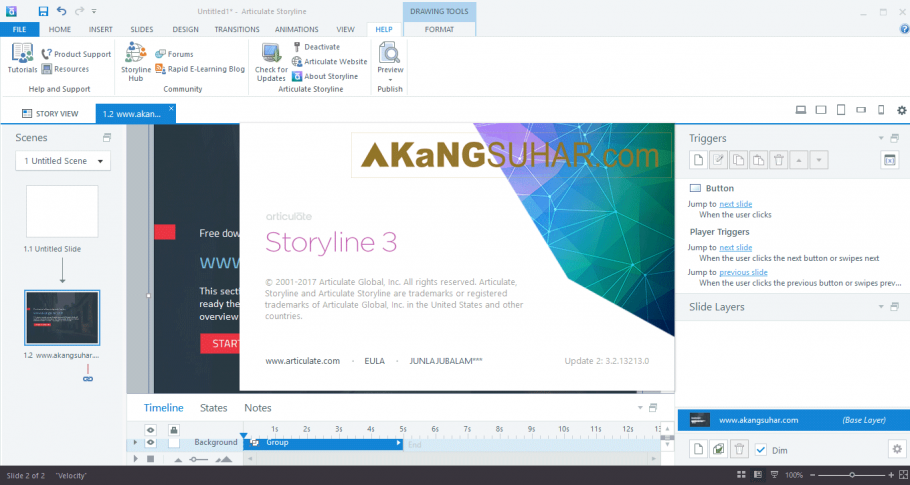Switch to STORY VIEW tab
The width and height of the screenshot is (910, 485).
(50, 113)
